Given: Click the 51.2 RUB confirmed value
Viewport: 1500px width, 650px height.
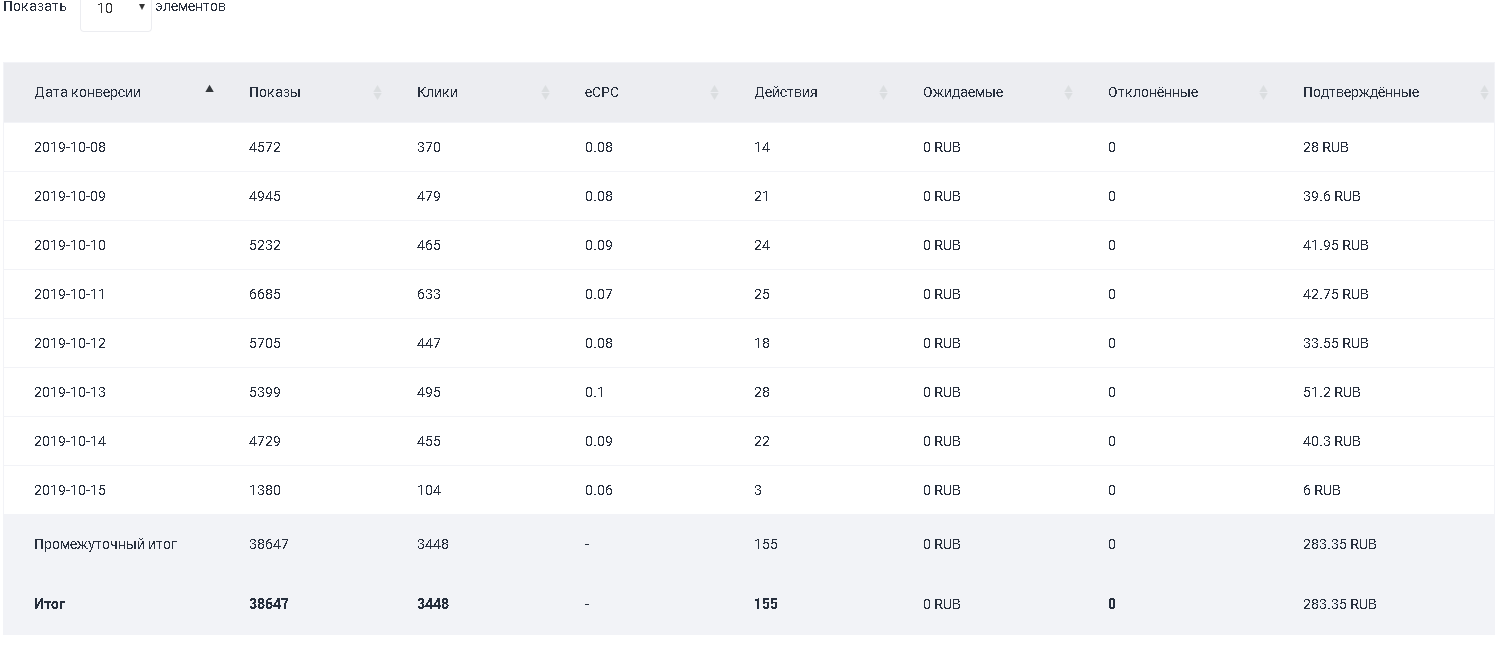Looking at the screenshot, I should click(x=1331, y=392).
